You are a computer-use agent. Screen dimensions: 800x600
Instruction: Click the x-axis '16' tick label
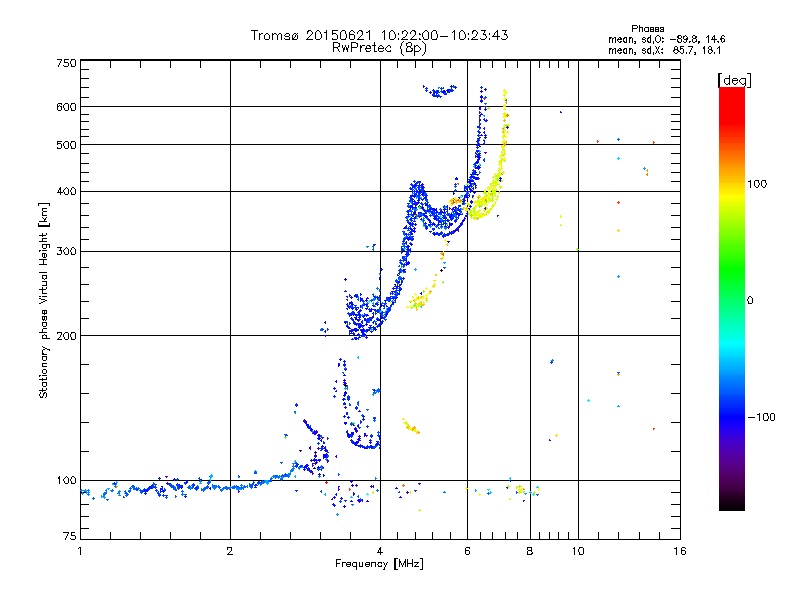pos(680,551)
